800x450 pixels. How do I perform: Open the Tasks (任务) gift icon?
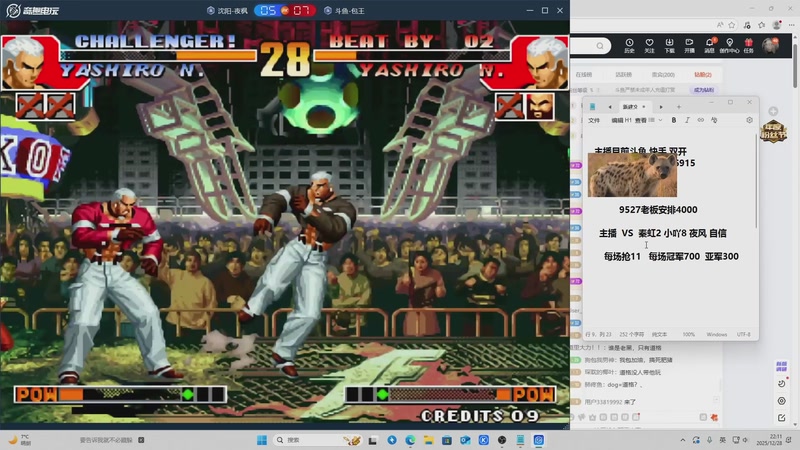coord(748,45)
